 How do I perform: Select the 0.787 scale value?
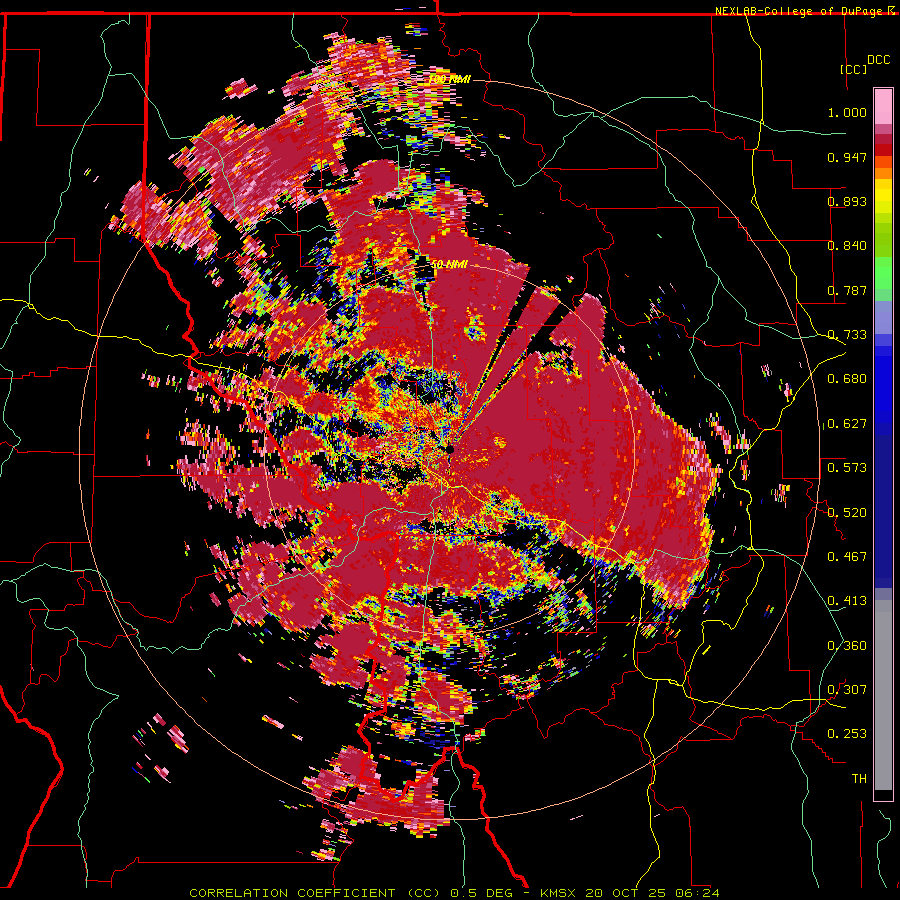click(x=847, y=290)
